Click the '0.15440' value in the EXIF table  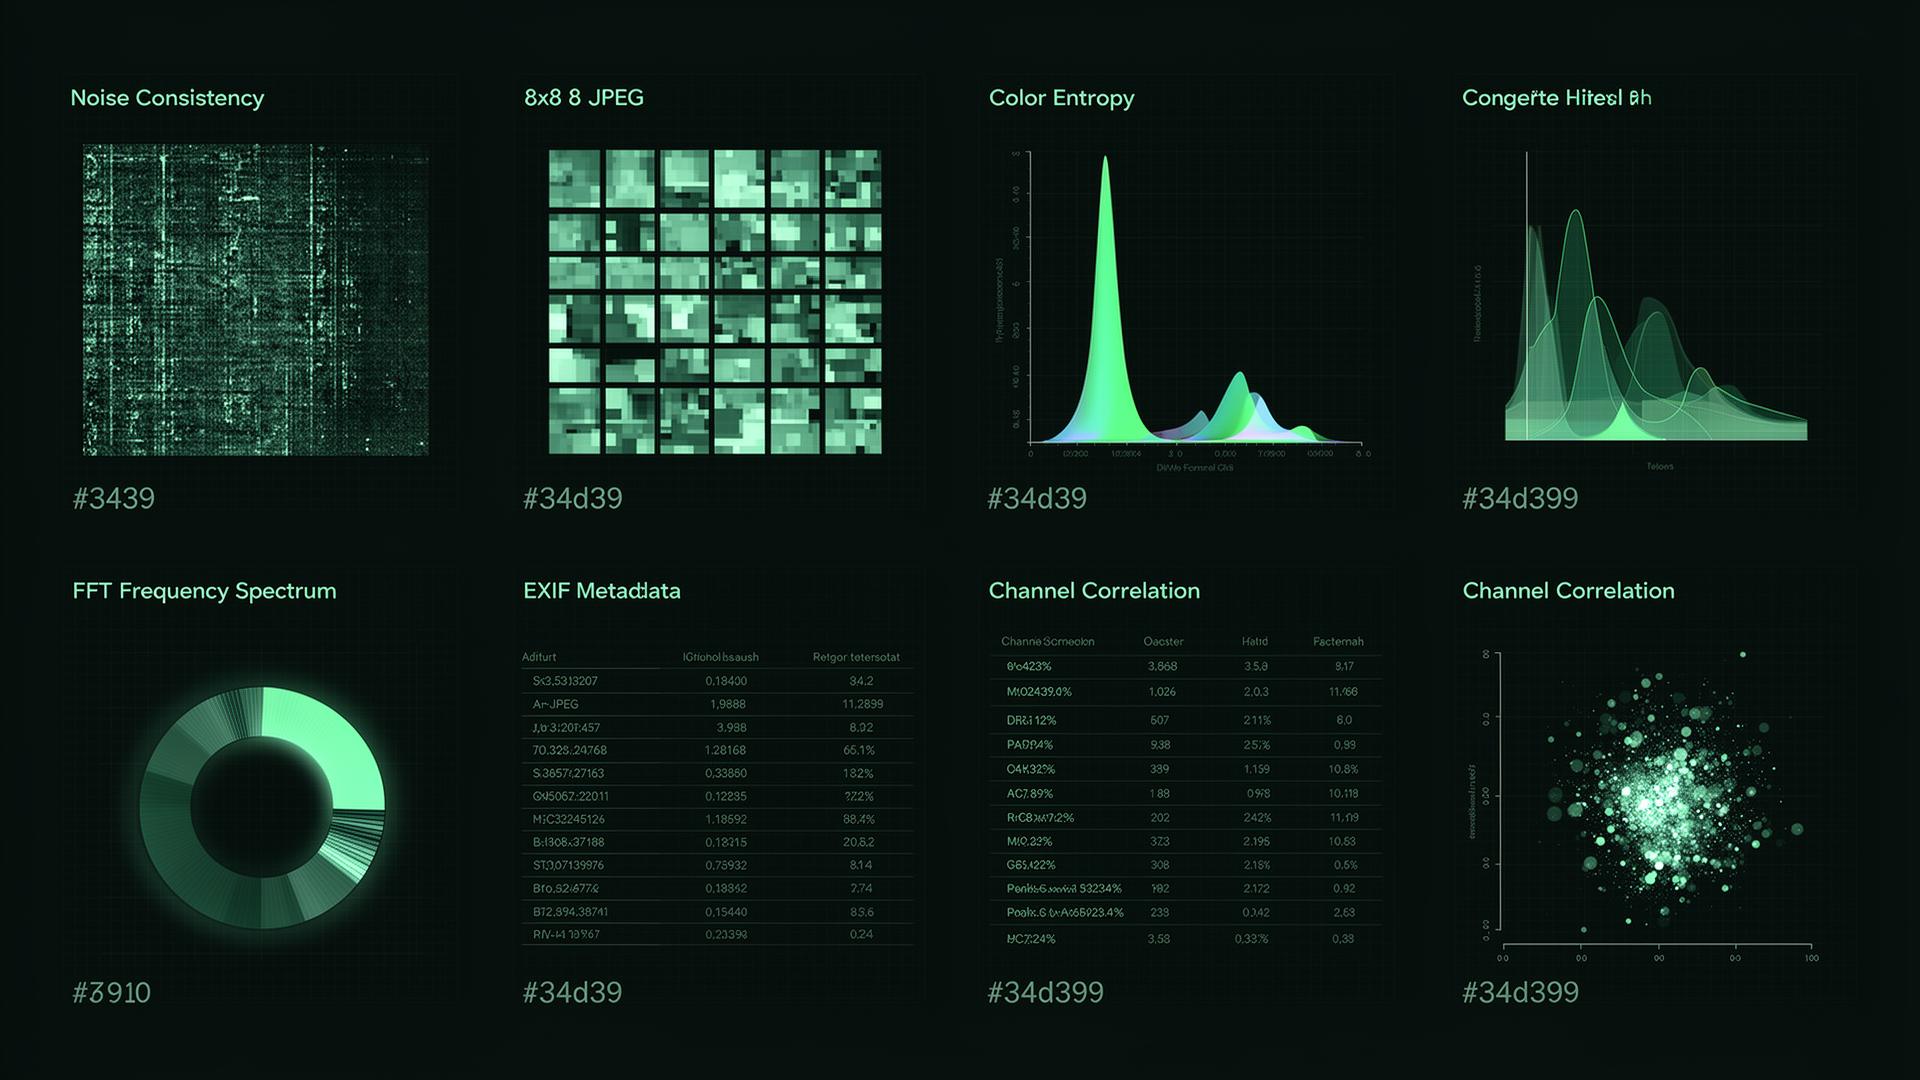(725, 912)
